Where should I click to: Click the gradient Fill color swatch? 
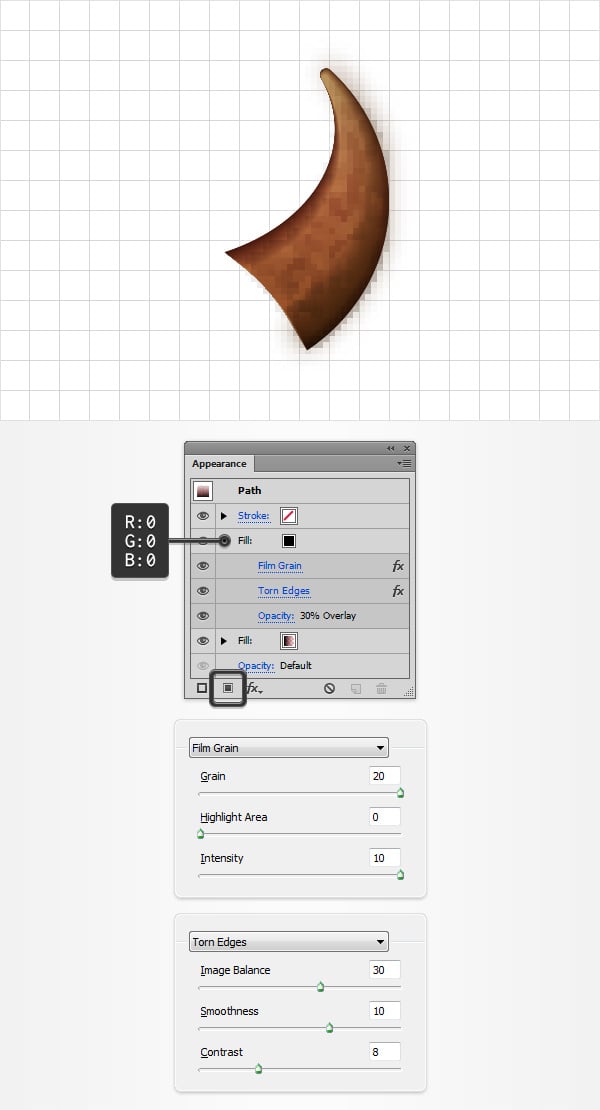(289, 641)
